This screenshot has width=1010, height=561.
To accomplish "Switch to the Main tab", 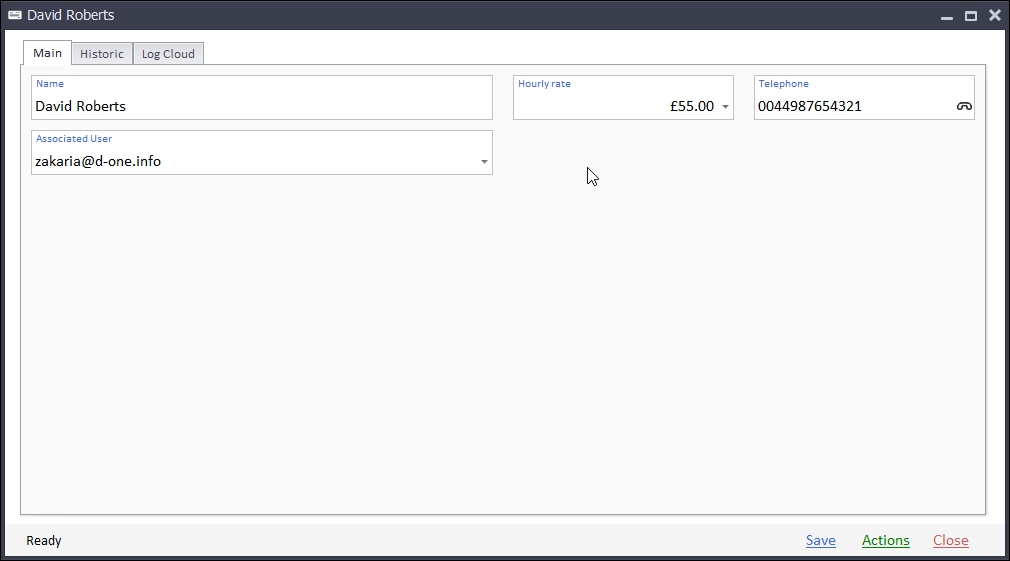I will coord(47,53).
